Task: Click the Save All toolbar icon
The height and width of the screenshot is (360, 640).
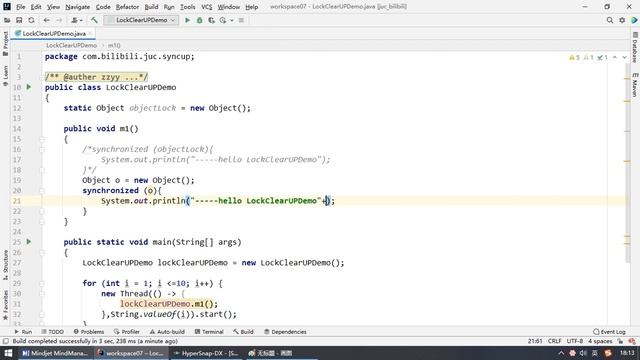Action: click(19, 20)
